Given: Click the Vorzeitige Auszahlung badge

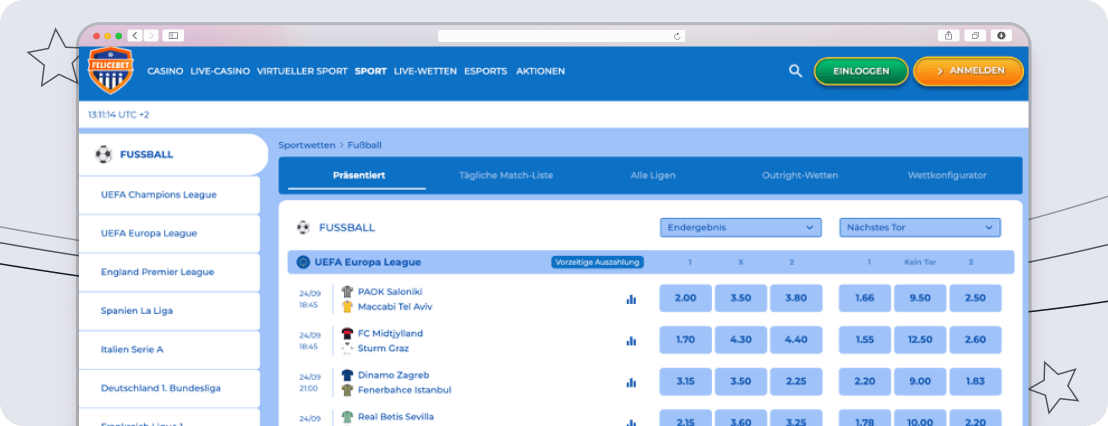Looking at the screenshot, I should pyautogui.click(x=597, y=262).
